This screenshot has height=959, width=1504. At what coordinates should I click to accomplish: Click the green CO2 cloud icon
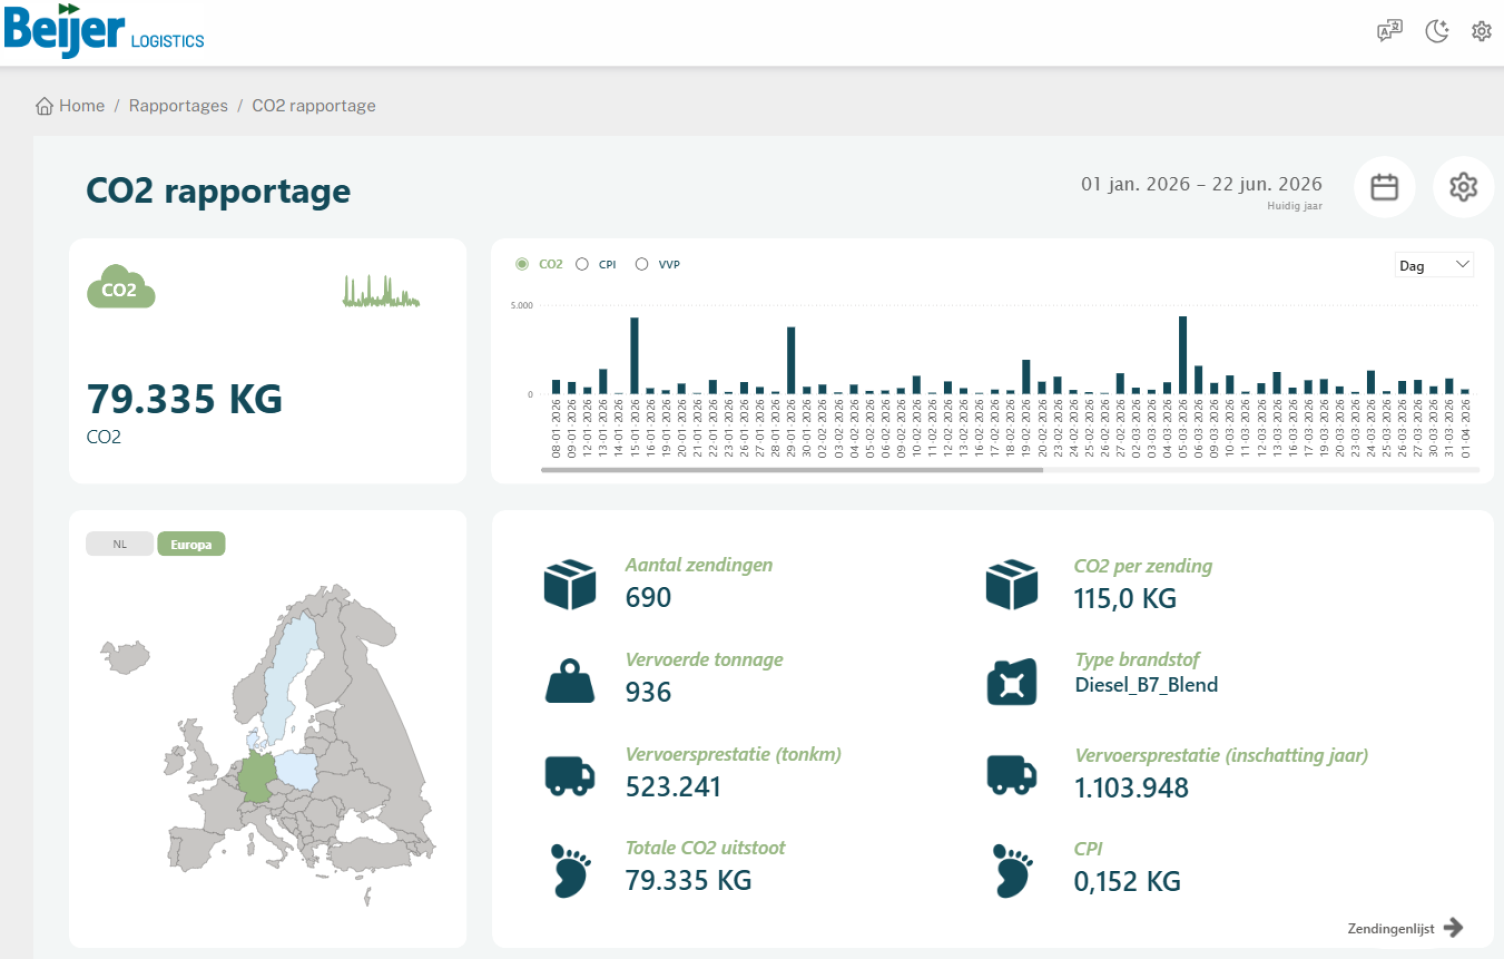[121, 287]
